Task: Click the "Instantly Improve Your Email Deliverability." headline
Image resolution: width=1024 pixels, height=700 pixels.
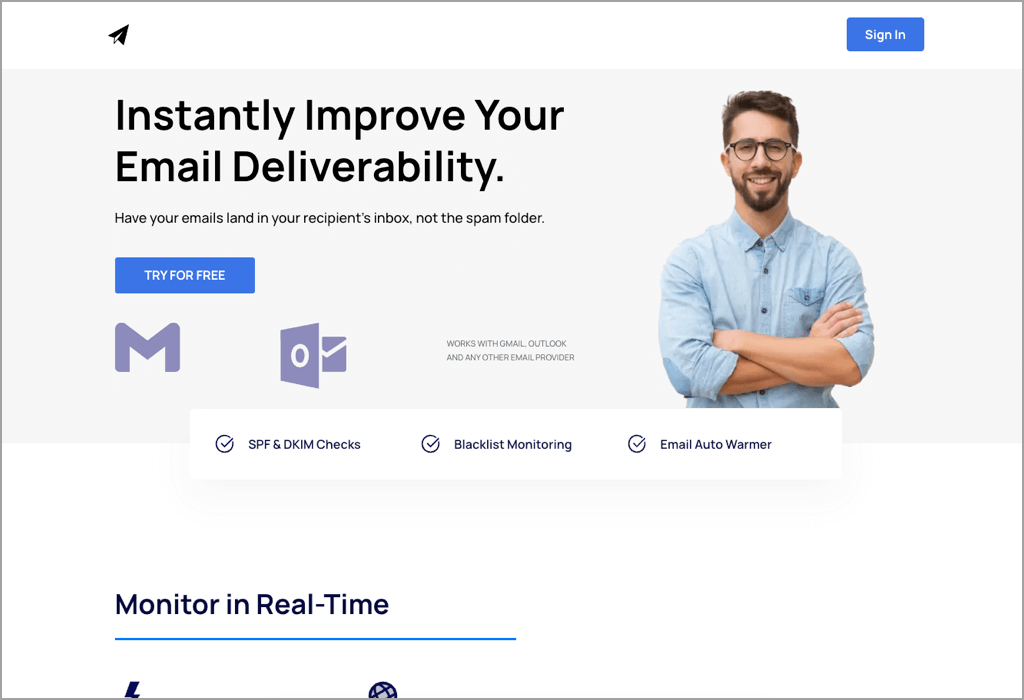Action: [x=340, y=141]
